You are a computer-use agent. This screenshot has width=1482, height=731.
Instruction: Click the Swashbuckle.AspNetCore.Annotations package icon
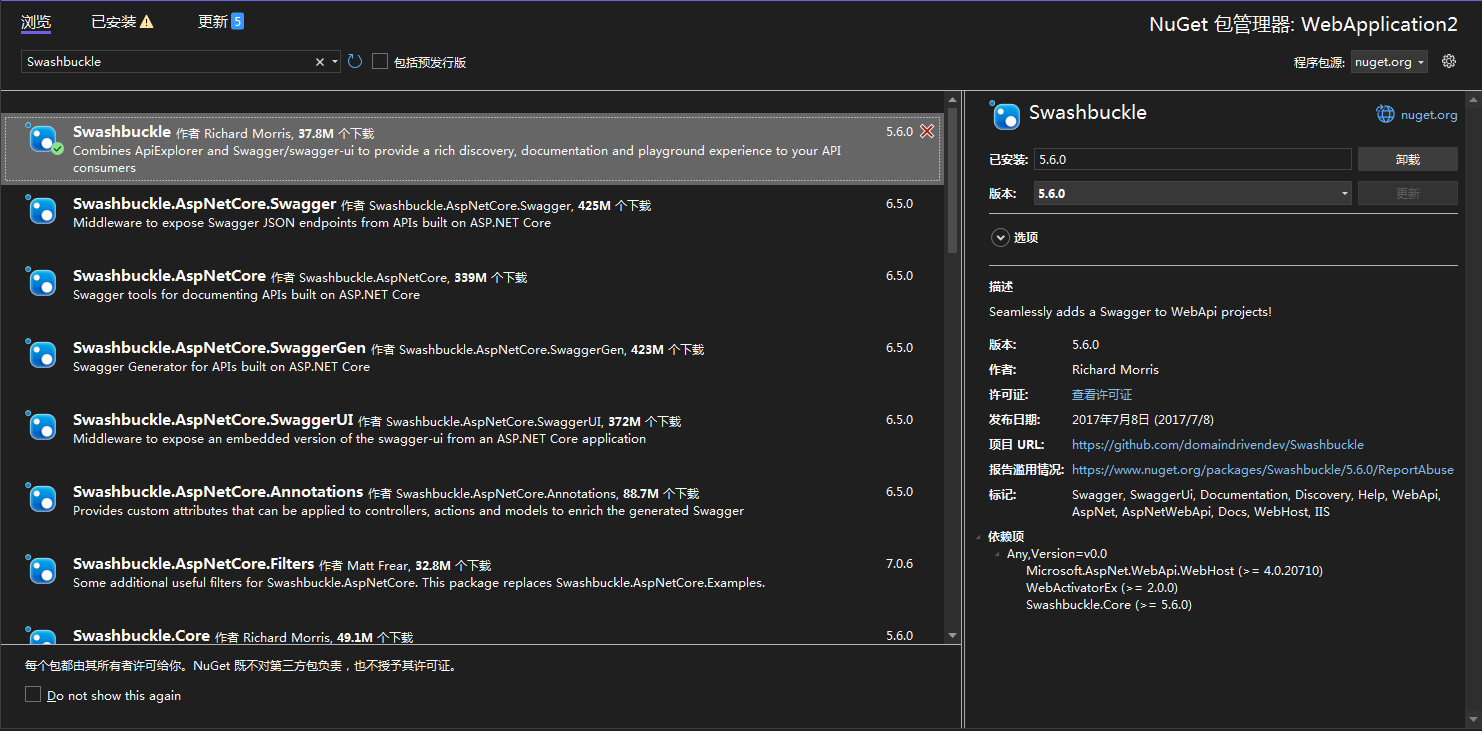42,498
